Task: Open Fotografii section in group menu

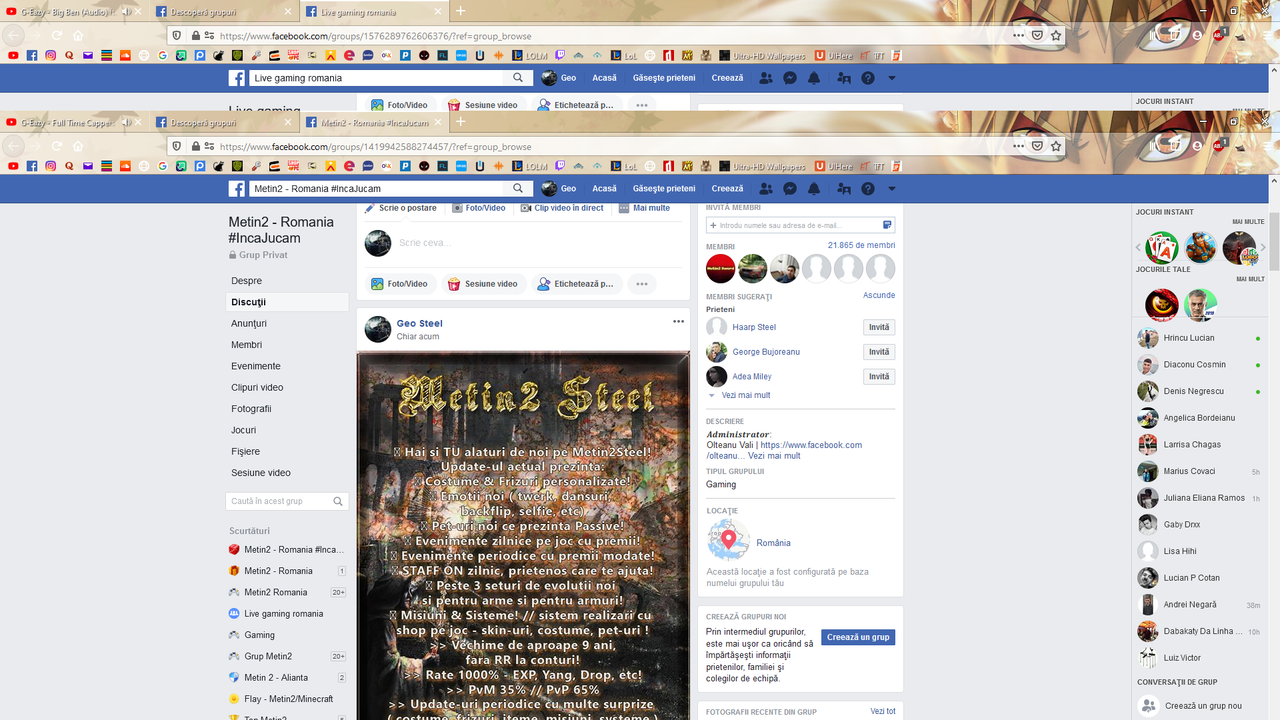Action: click(287, 409)
